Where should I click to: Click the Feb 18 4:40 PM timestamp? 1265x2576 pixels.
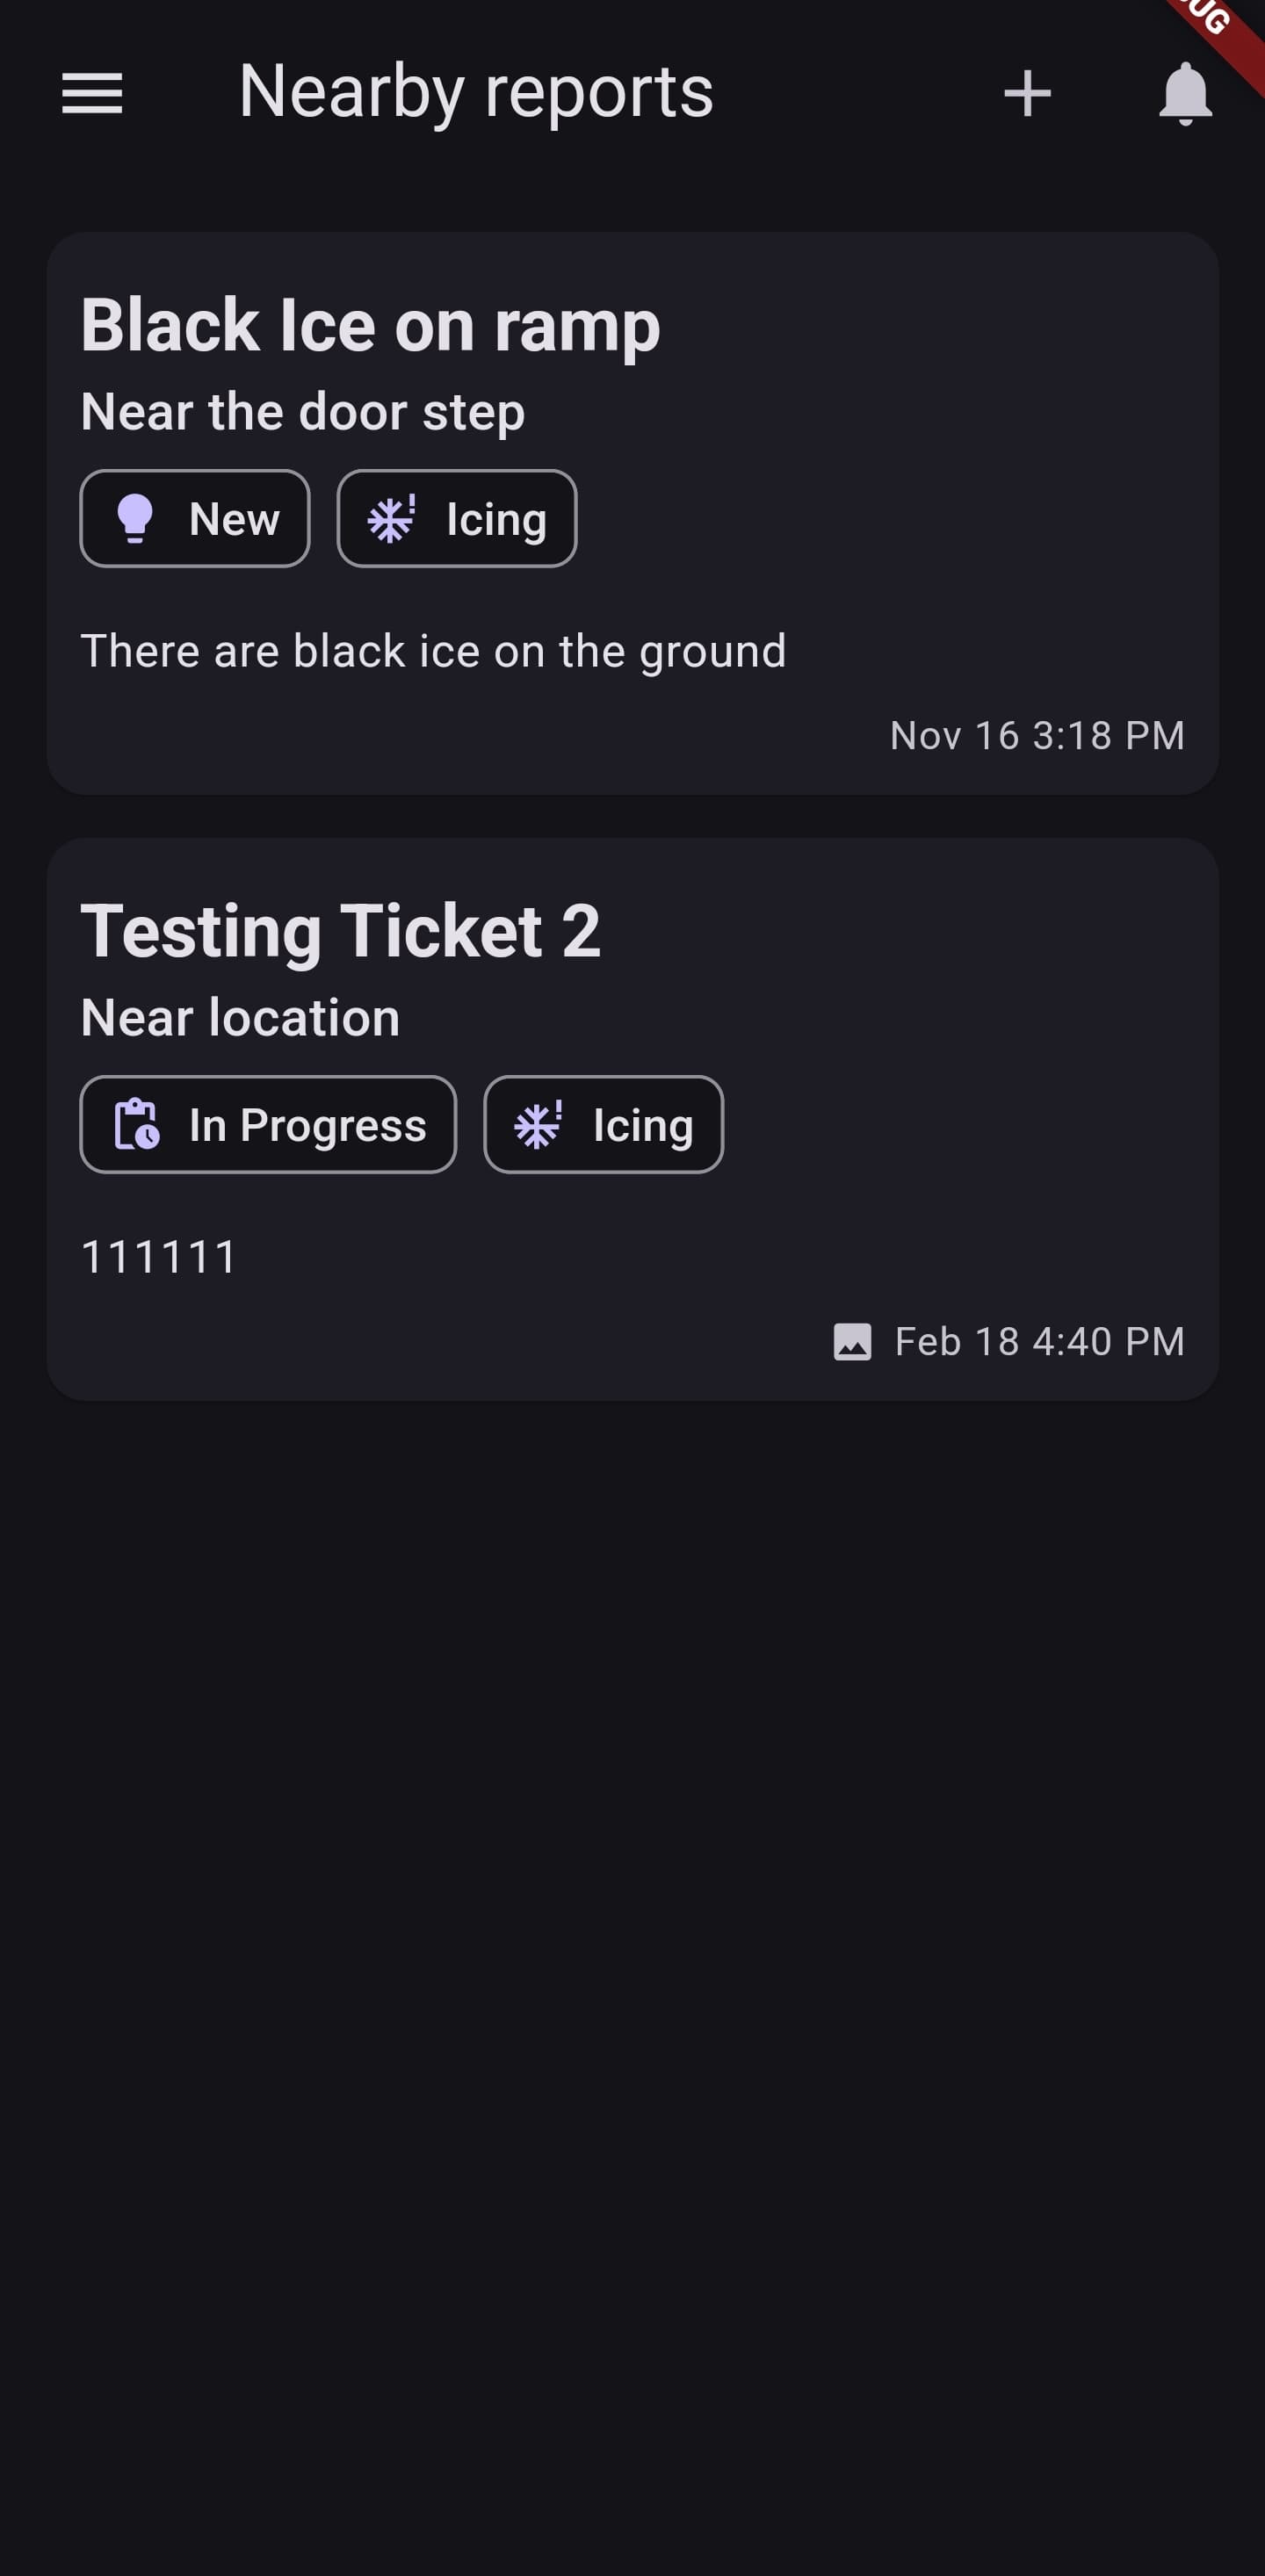point(1039,1341)
